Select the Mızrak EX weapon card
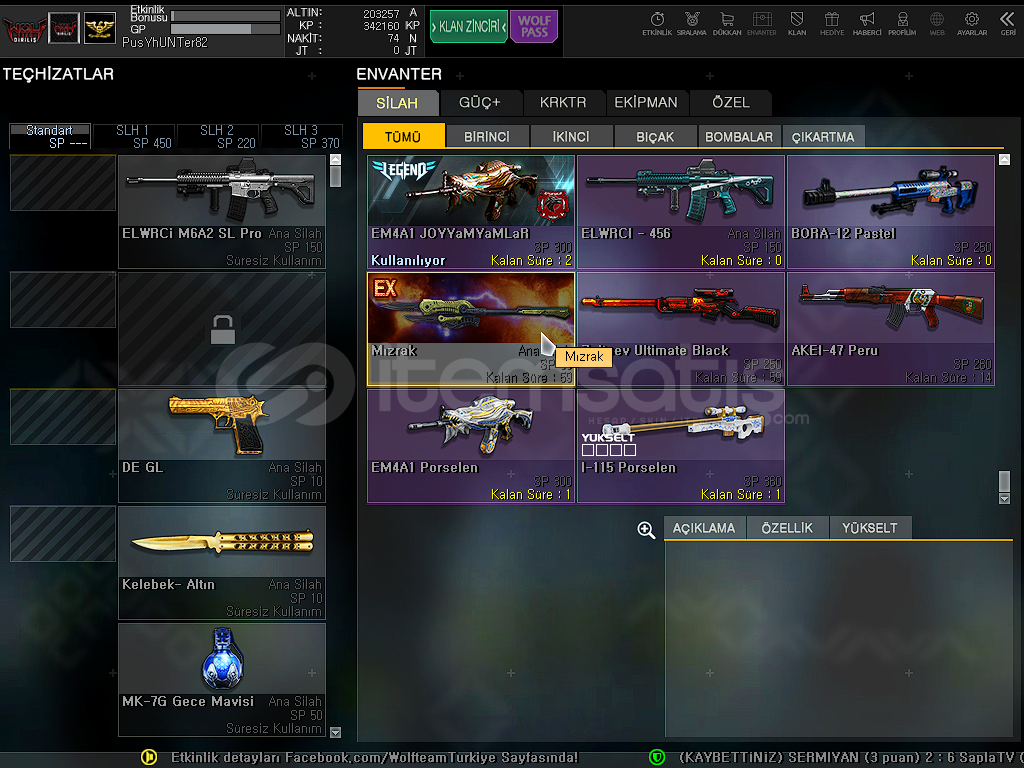Image resolution: width=1024 pixels, height=768 pixels. [x=471, y=329]
